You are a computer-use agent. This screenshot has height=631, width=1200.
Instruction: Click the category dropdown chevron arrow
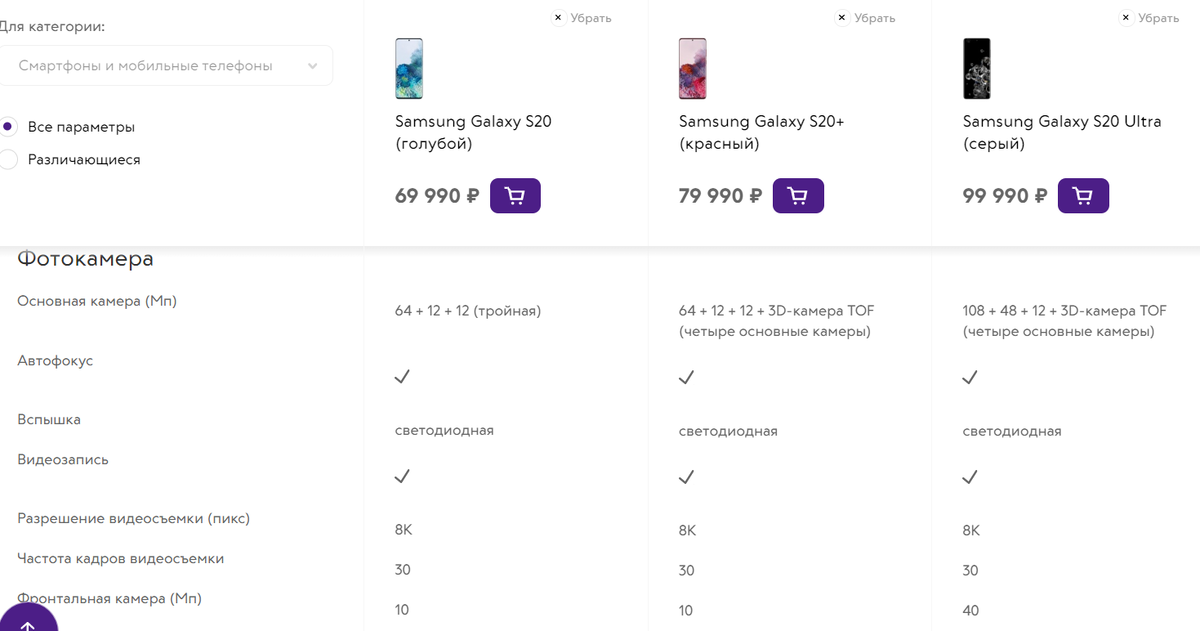[313, 66]
